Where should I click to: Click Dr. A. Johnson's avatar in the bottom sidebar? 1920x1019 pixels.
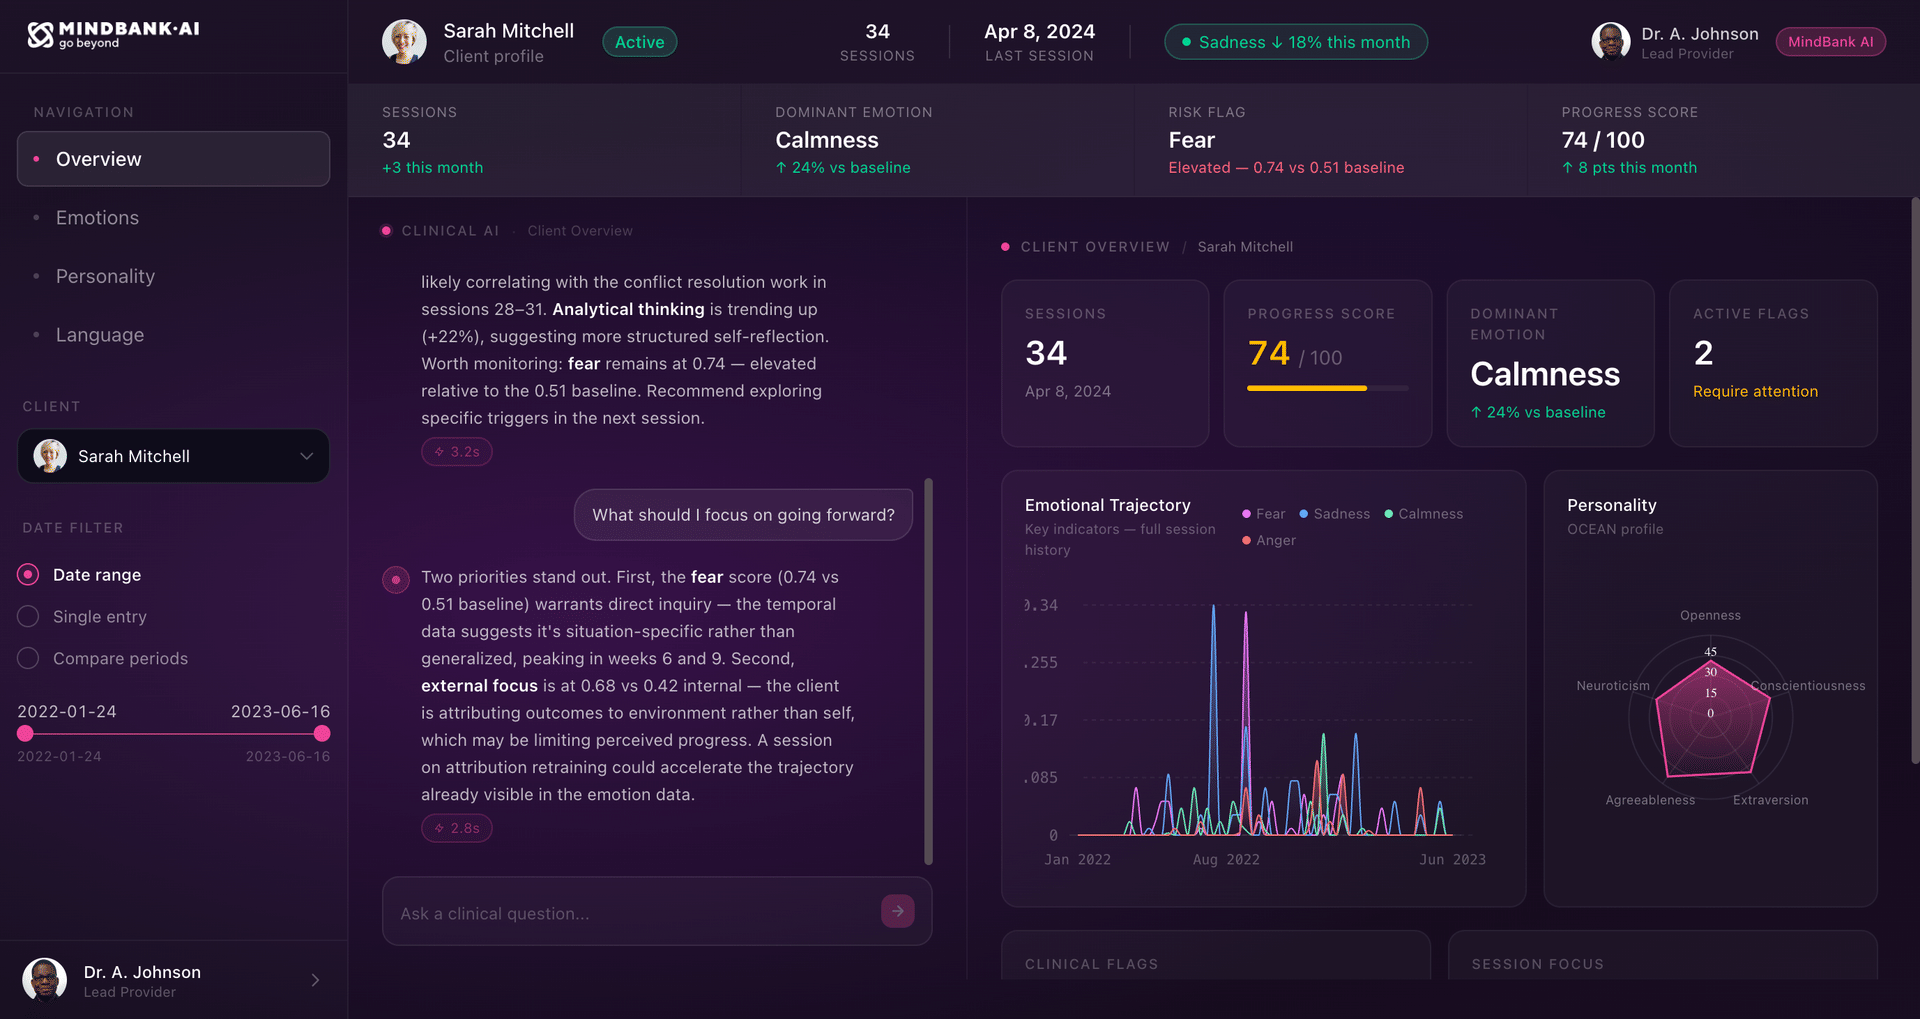[x=44, y=978]
